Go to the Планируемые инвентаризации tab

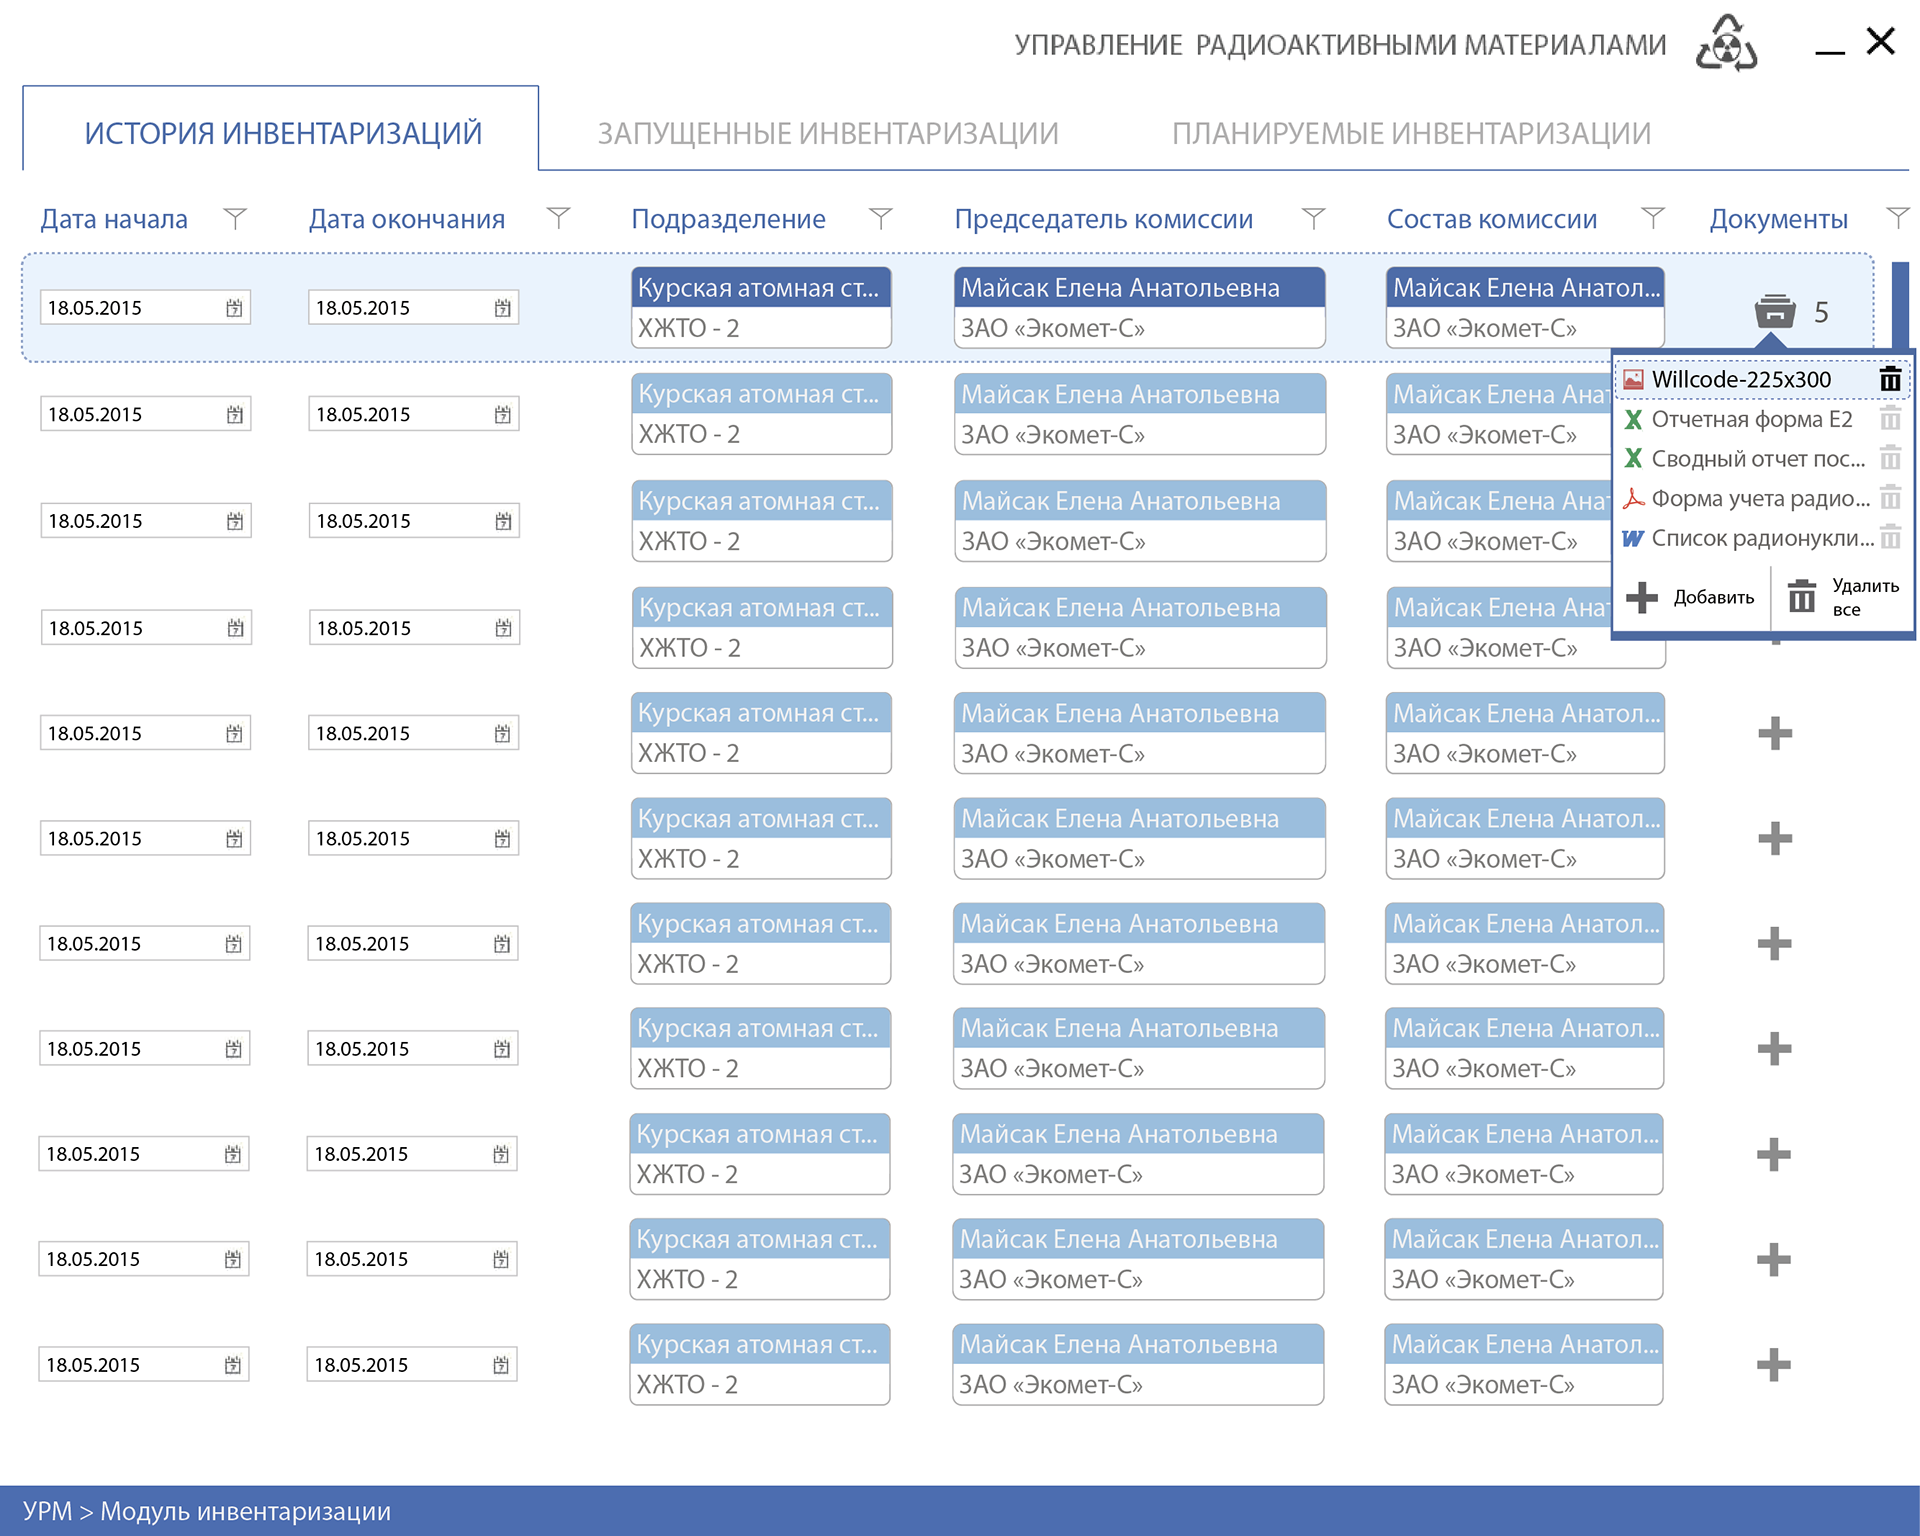[x=1411, y=133]
